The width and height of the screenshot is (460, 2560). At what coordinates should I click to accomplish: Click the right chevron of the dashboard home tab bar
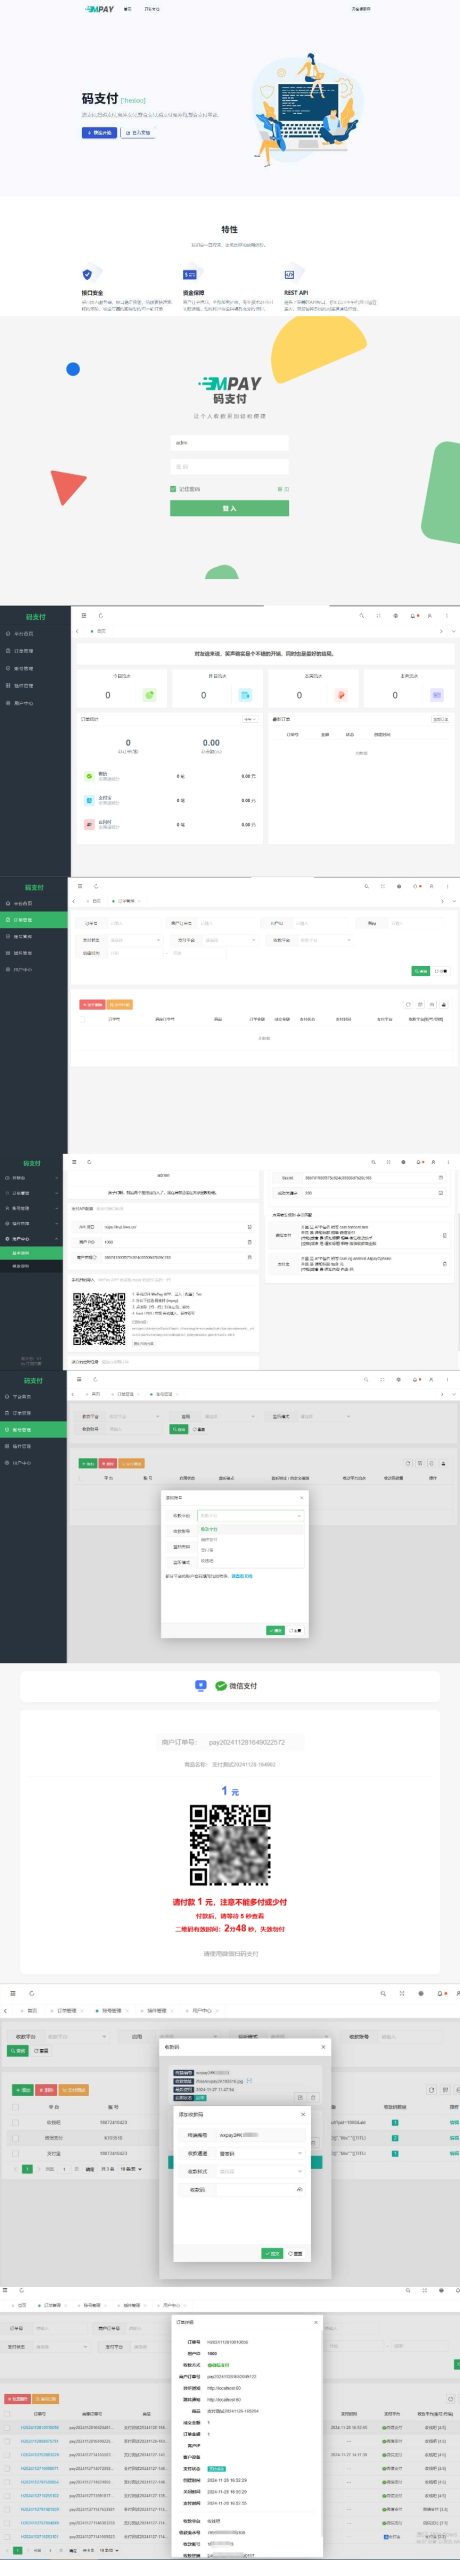(441, 631)
